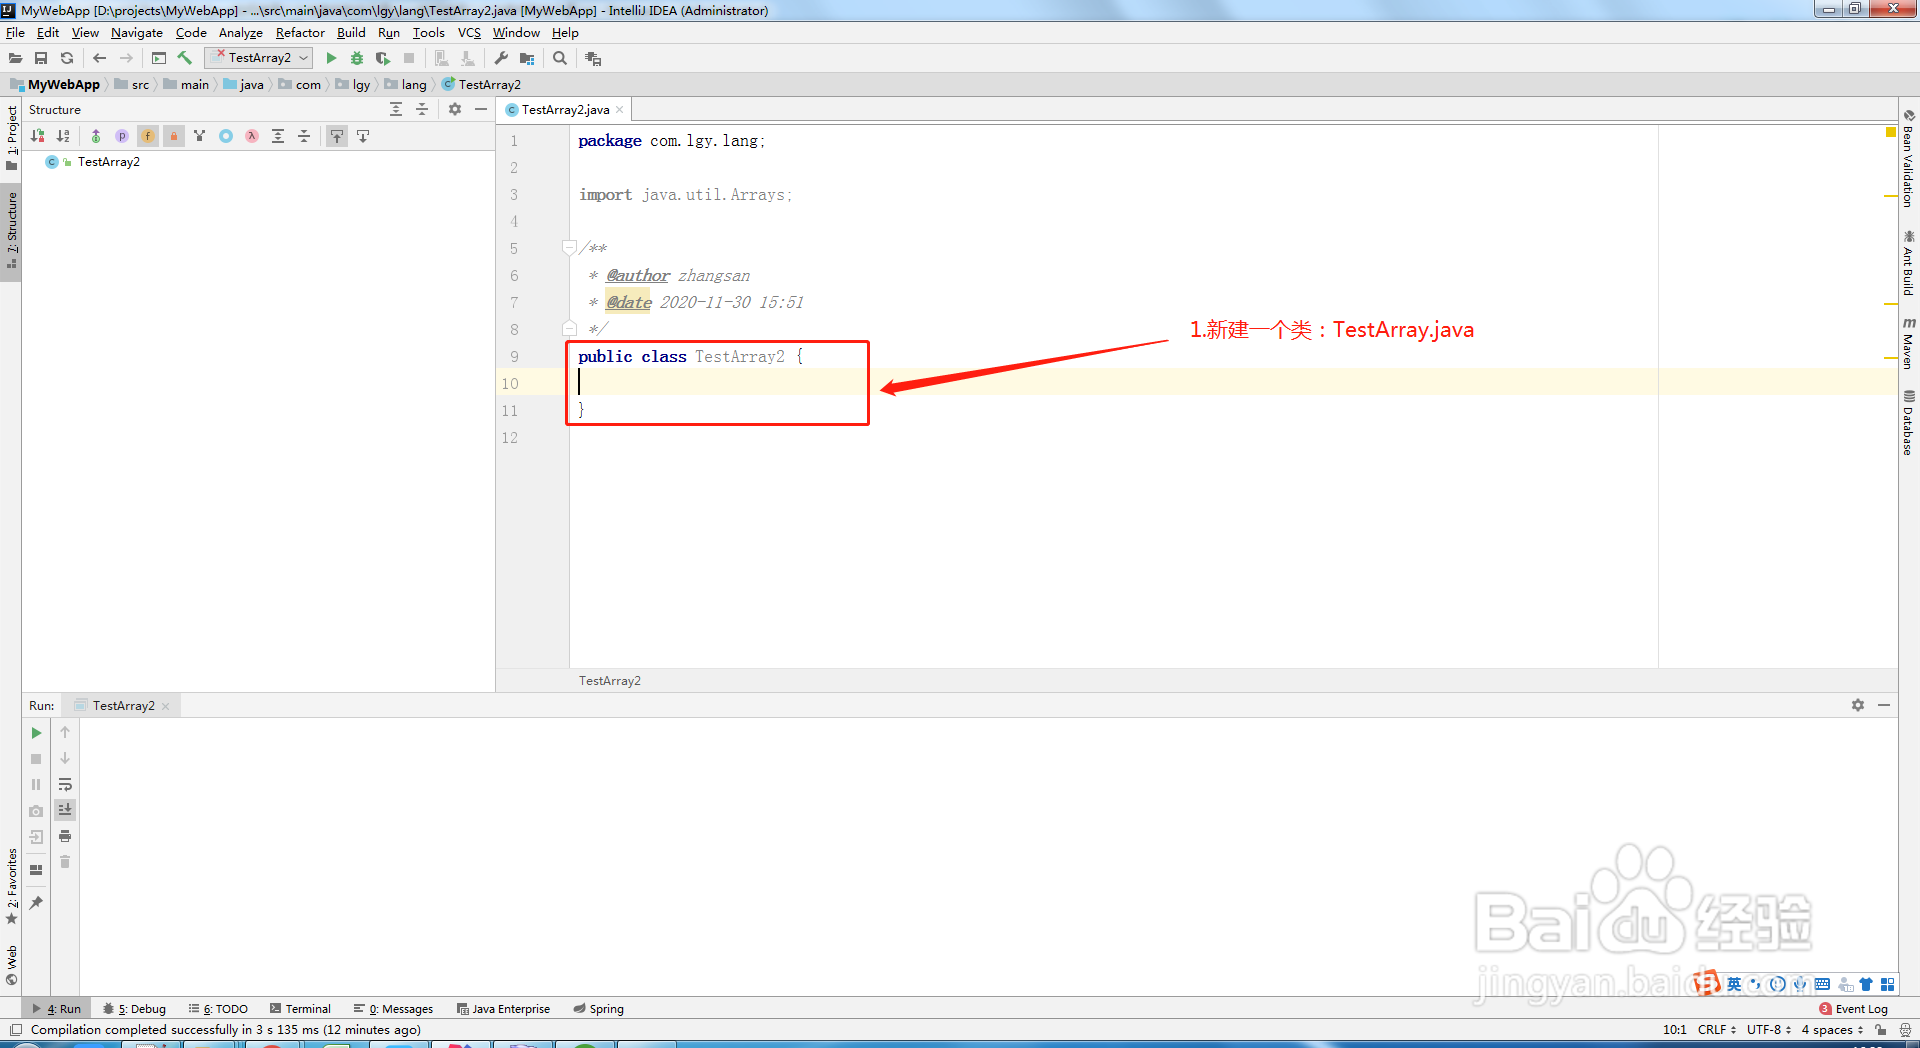The width and height of the screenshot is (1920, 1048).
Task: Open the Navigate menu
Action: [x=137, y=33]
